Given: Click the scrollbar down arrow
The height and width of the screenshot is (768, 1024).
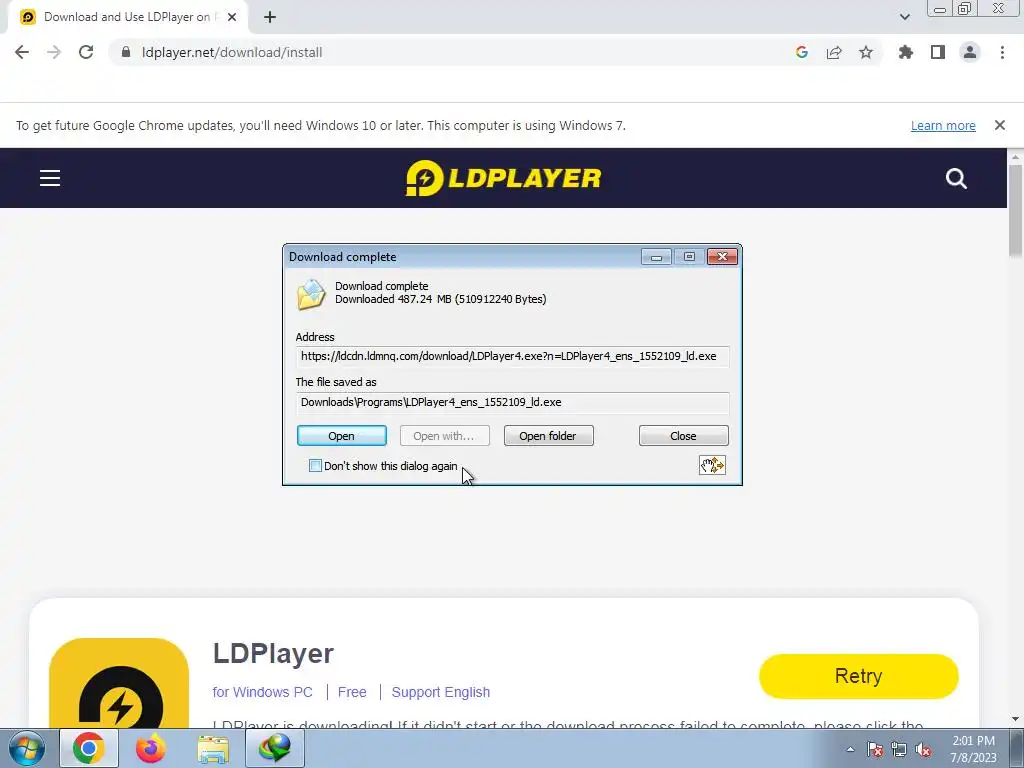Looking at the screenshot, I should click(1016, 720).
